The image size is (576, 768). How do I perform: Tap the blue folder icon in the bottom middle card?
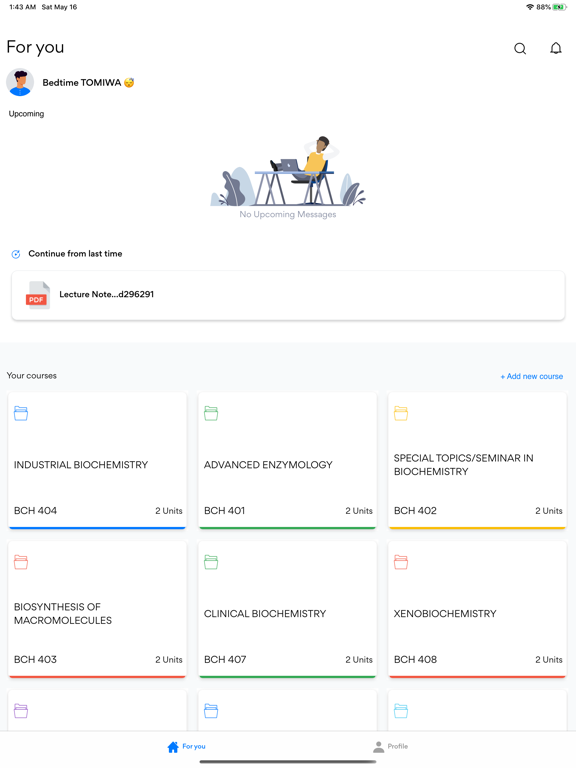[x=211, y=711]
